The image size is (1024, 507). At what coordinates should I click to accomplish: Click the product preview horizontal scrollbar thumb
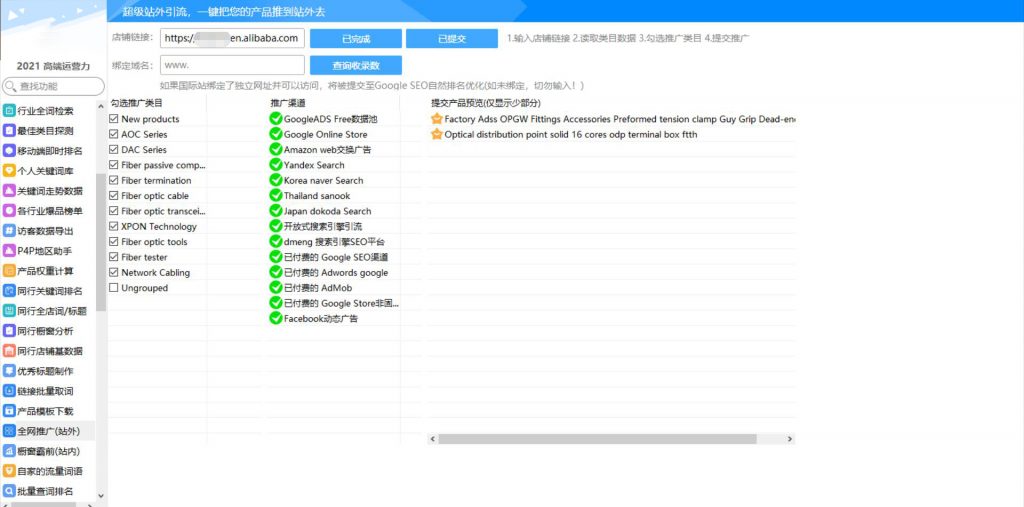coord(597,439)
